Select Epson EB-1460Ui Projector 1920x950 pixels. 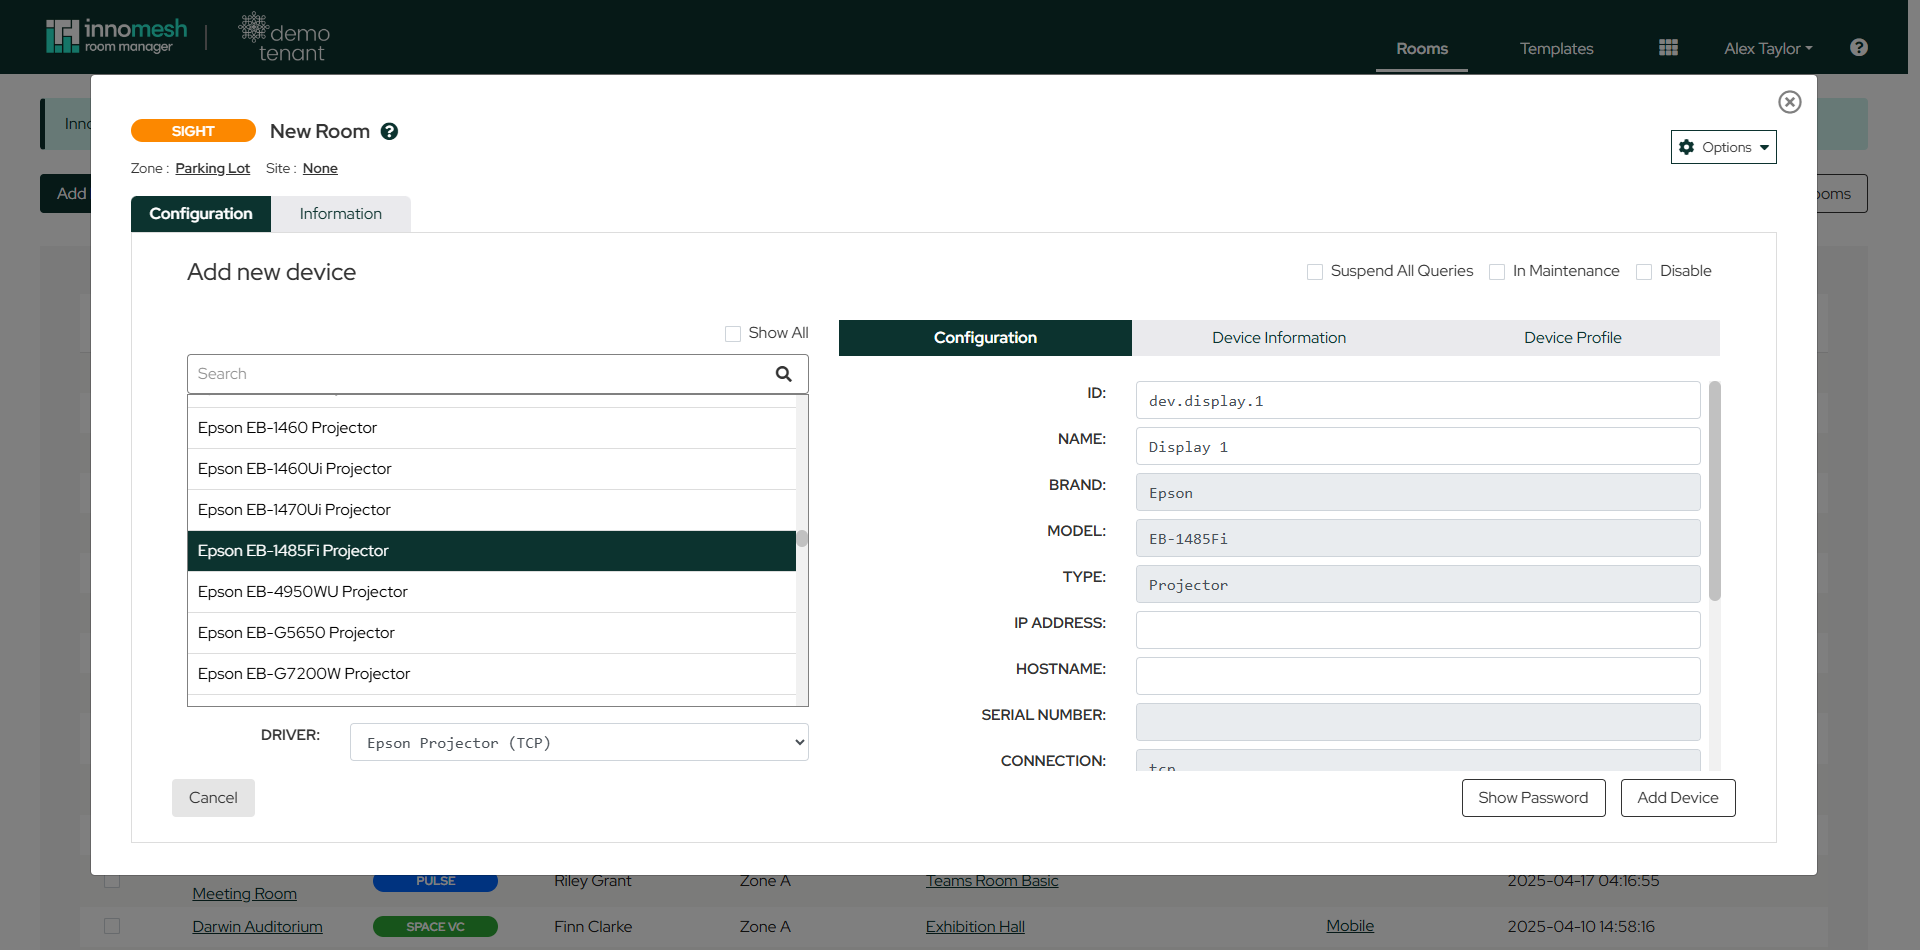click(x=492, y=469)
